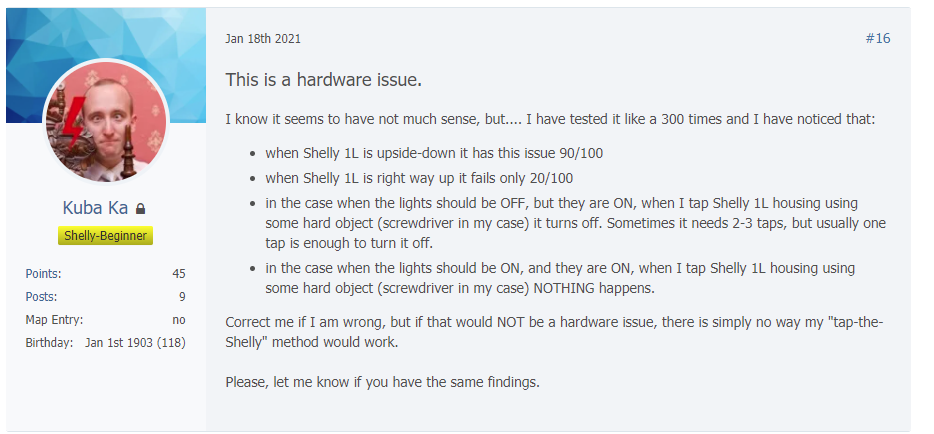Image resolution: width=934 pixels, height=434 pixels.
Task: Open the Posts link in user stats
Action: pyautogui.click(x=41, y=296)
